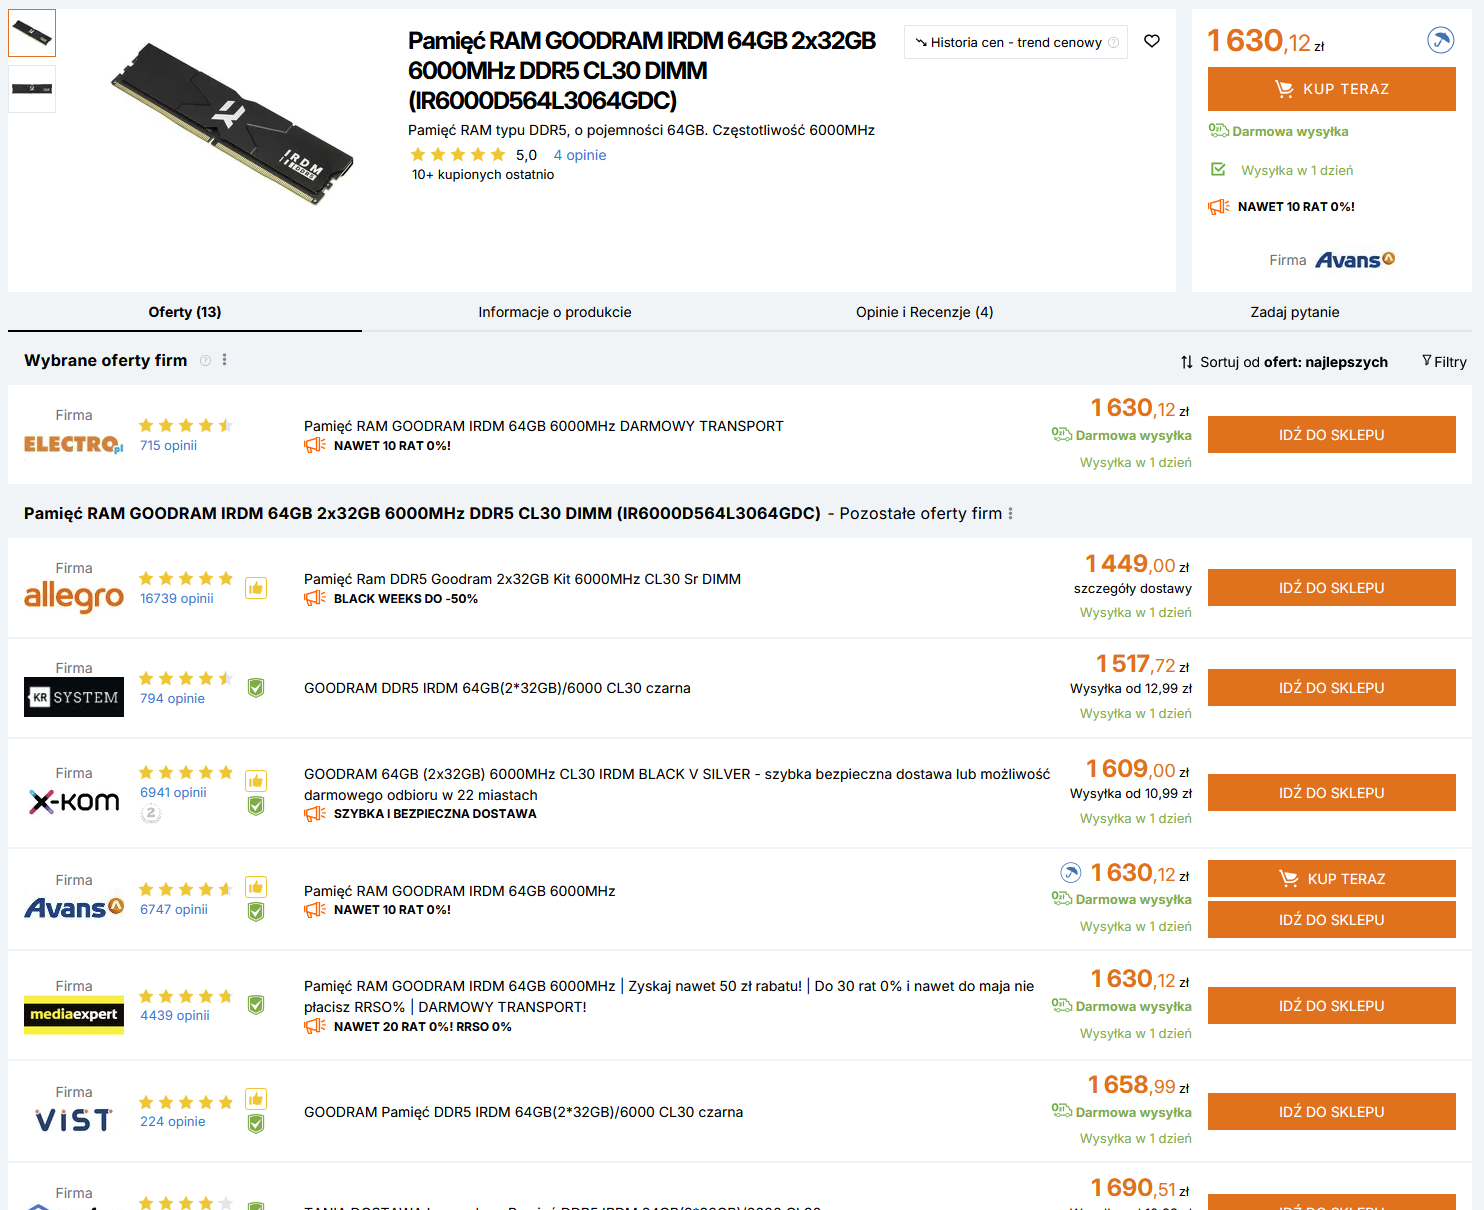
Task: Click the thumbs-up badge in x-kom row
Action: 256,781
